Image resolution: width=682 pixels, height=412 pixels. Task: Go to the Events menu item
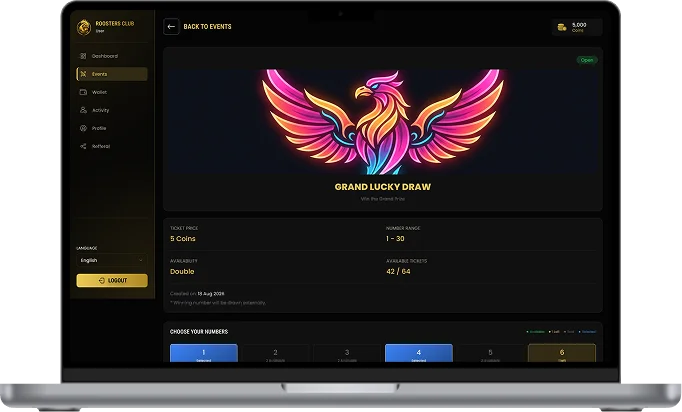click(112, 74)
